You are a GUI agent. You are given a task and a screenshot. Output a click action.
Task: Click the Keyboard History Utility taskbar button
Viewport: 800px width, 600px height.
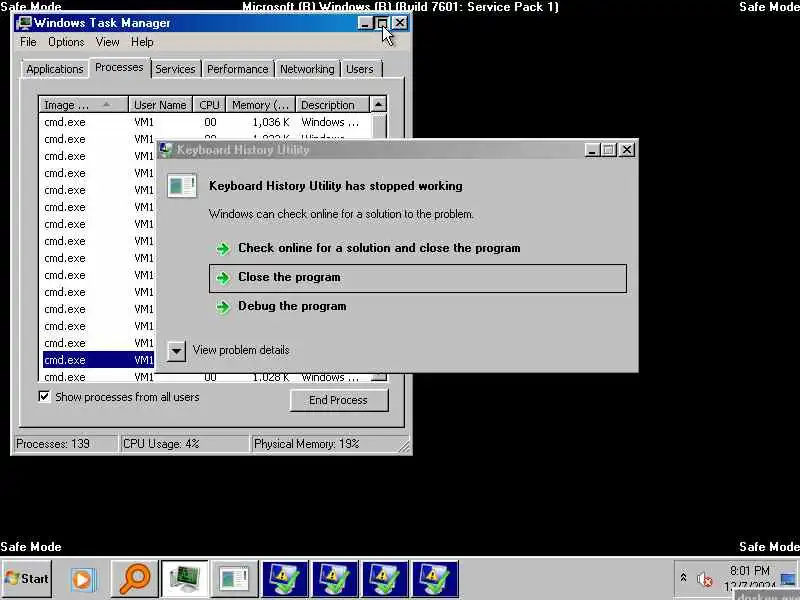pos(234,579)
